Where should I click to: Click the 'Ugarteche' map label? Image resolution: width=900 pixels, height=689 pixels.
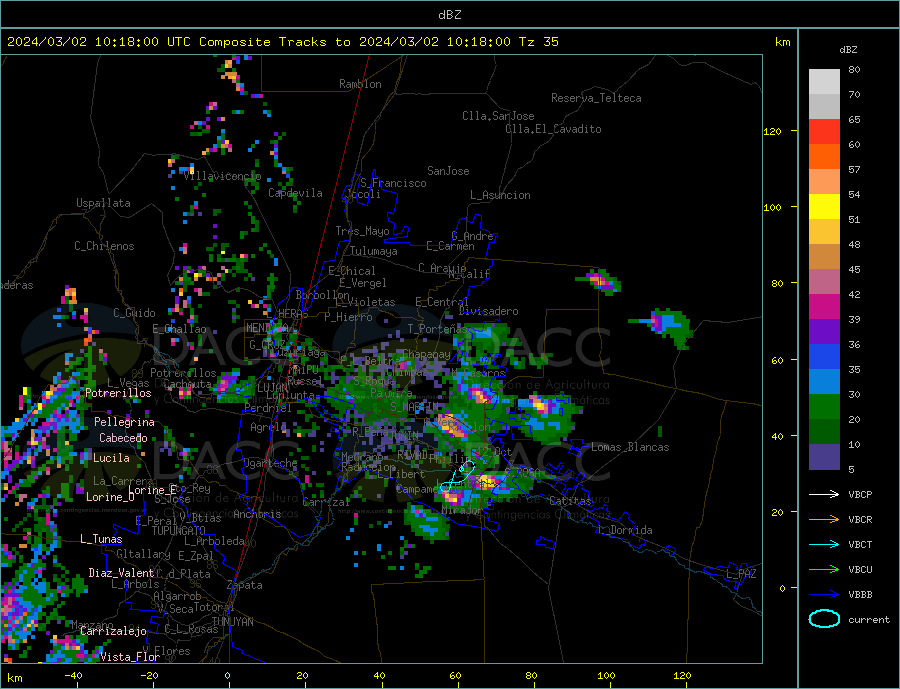pos(271,463)
